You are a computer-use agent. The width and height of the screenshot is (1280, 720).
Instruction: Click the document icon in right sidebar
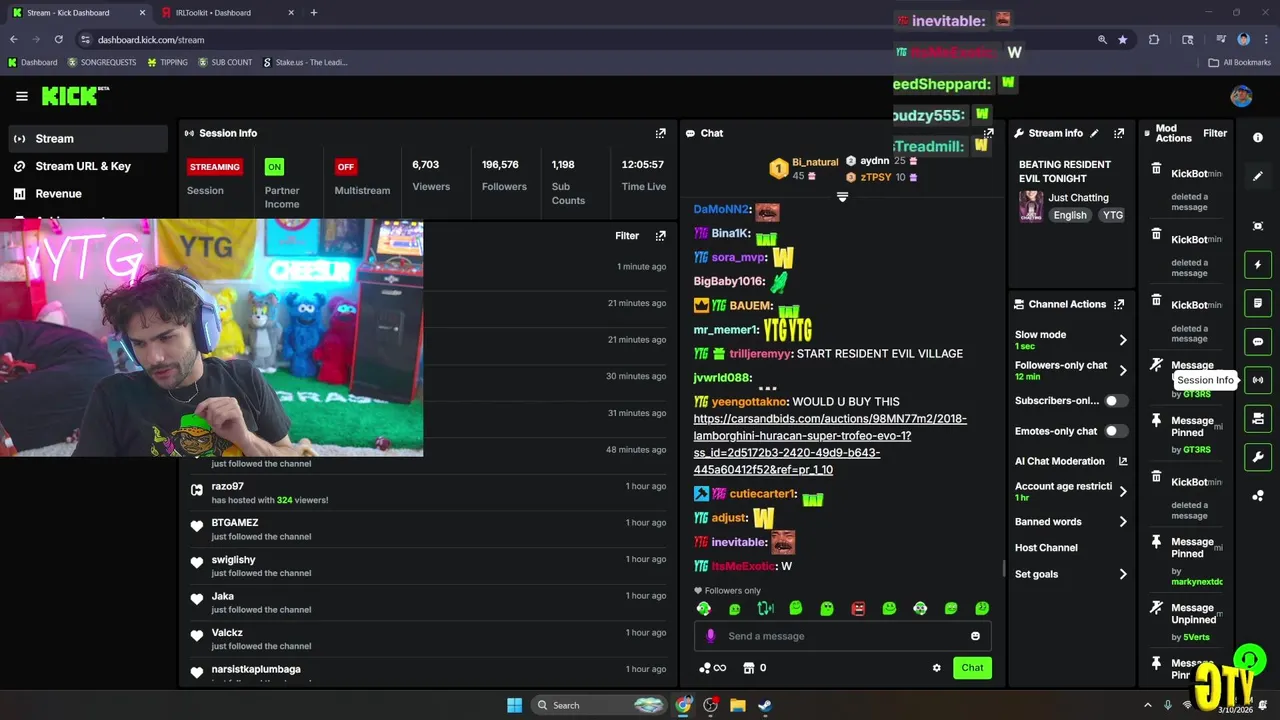(x=1258, y=303)
